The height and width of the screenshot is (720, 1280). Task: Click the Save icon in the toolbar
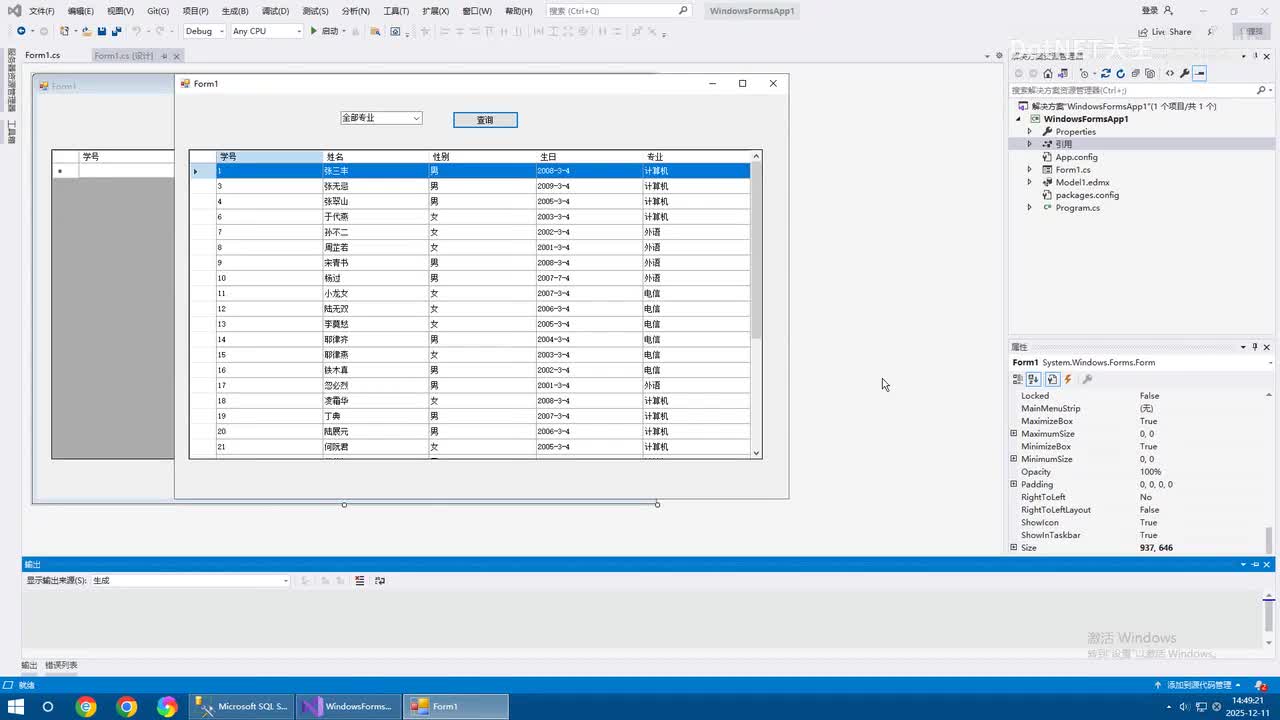click(101, 31)
